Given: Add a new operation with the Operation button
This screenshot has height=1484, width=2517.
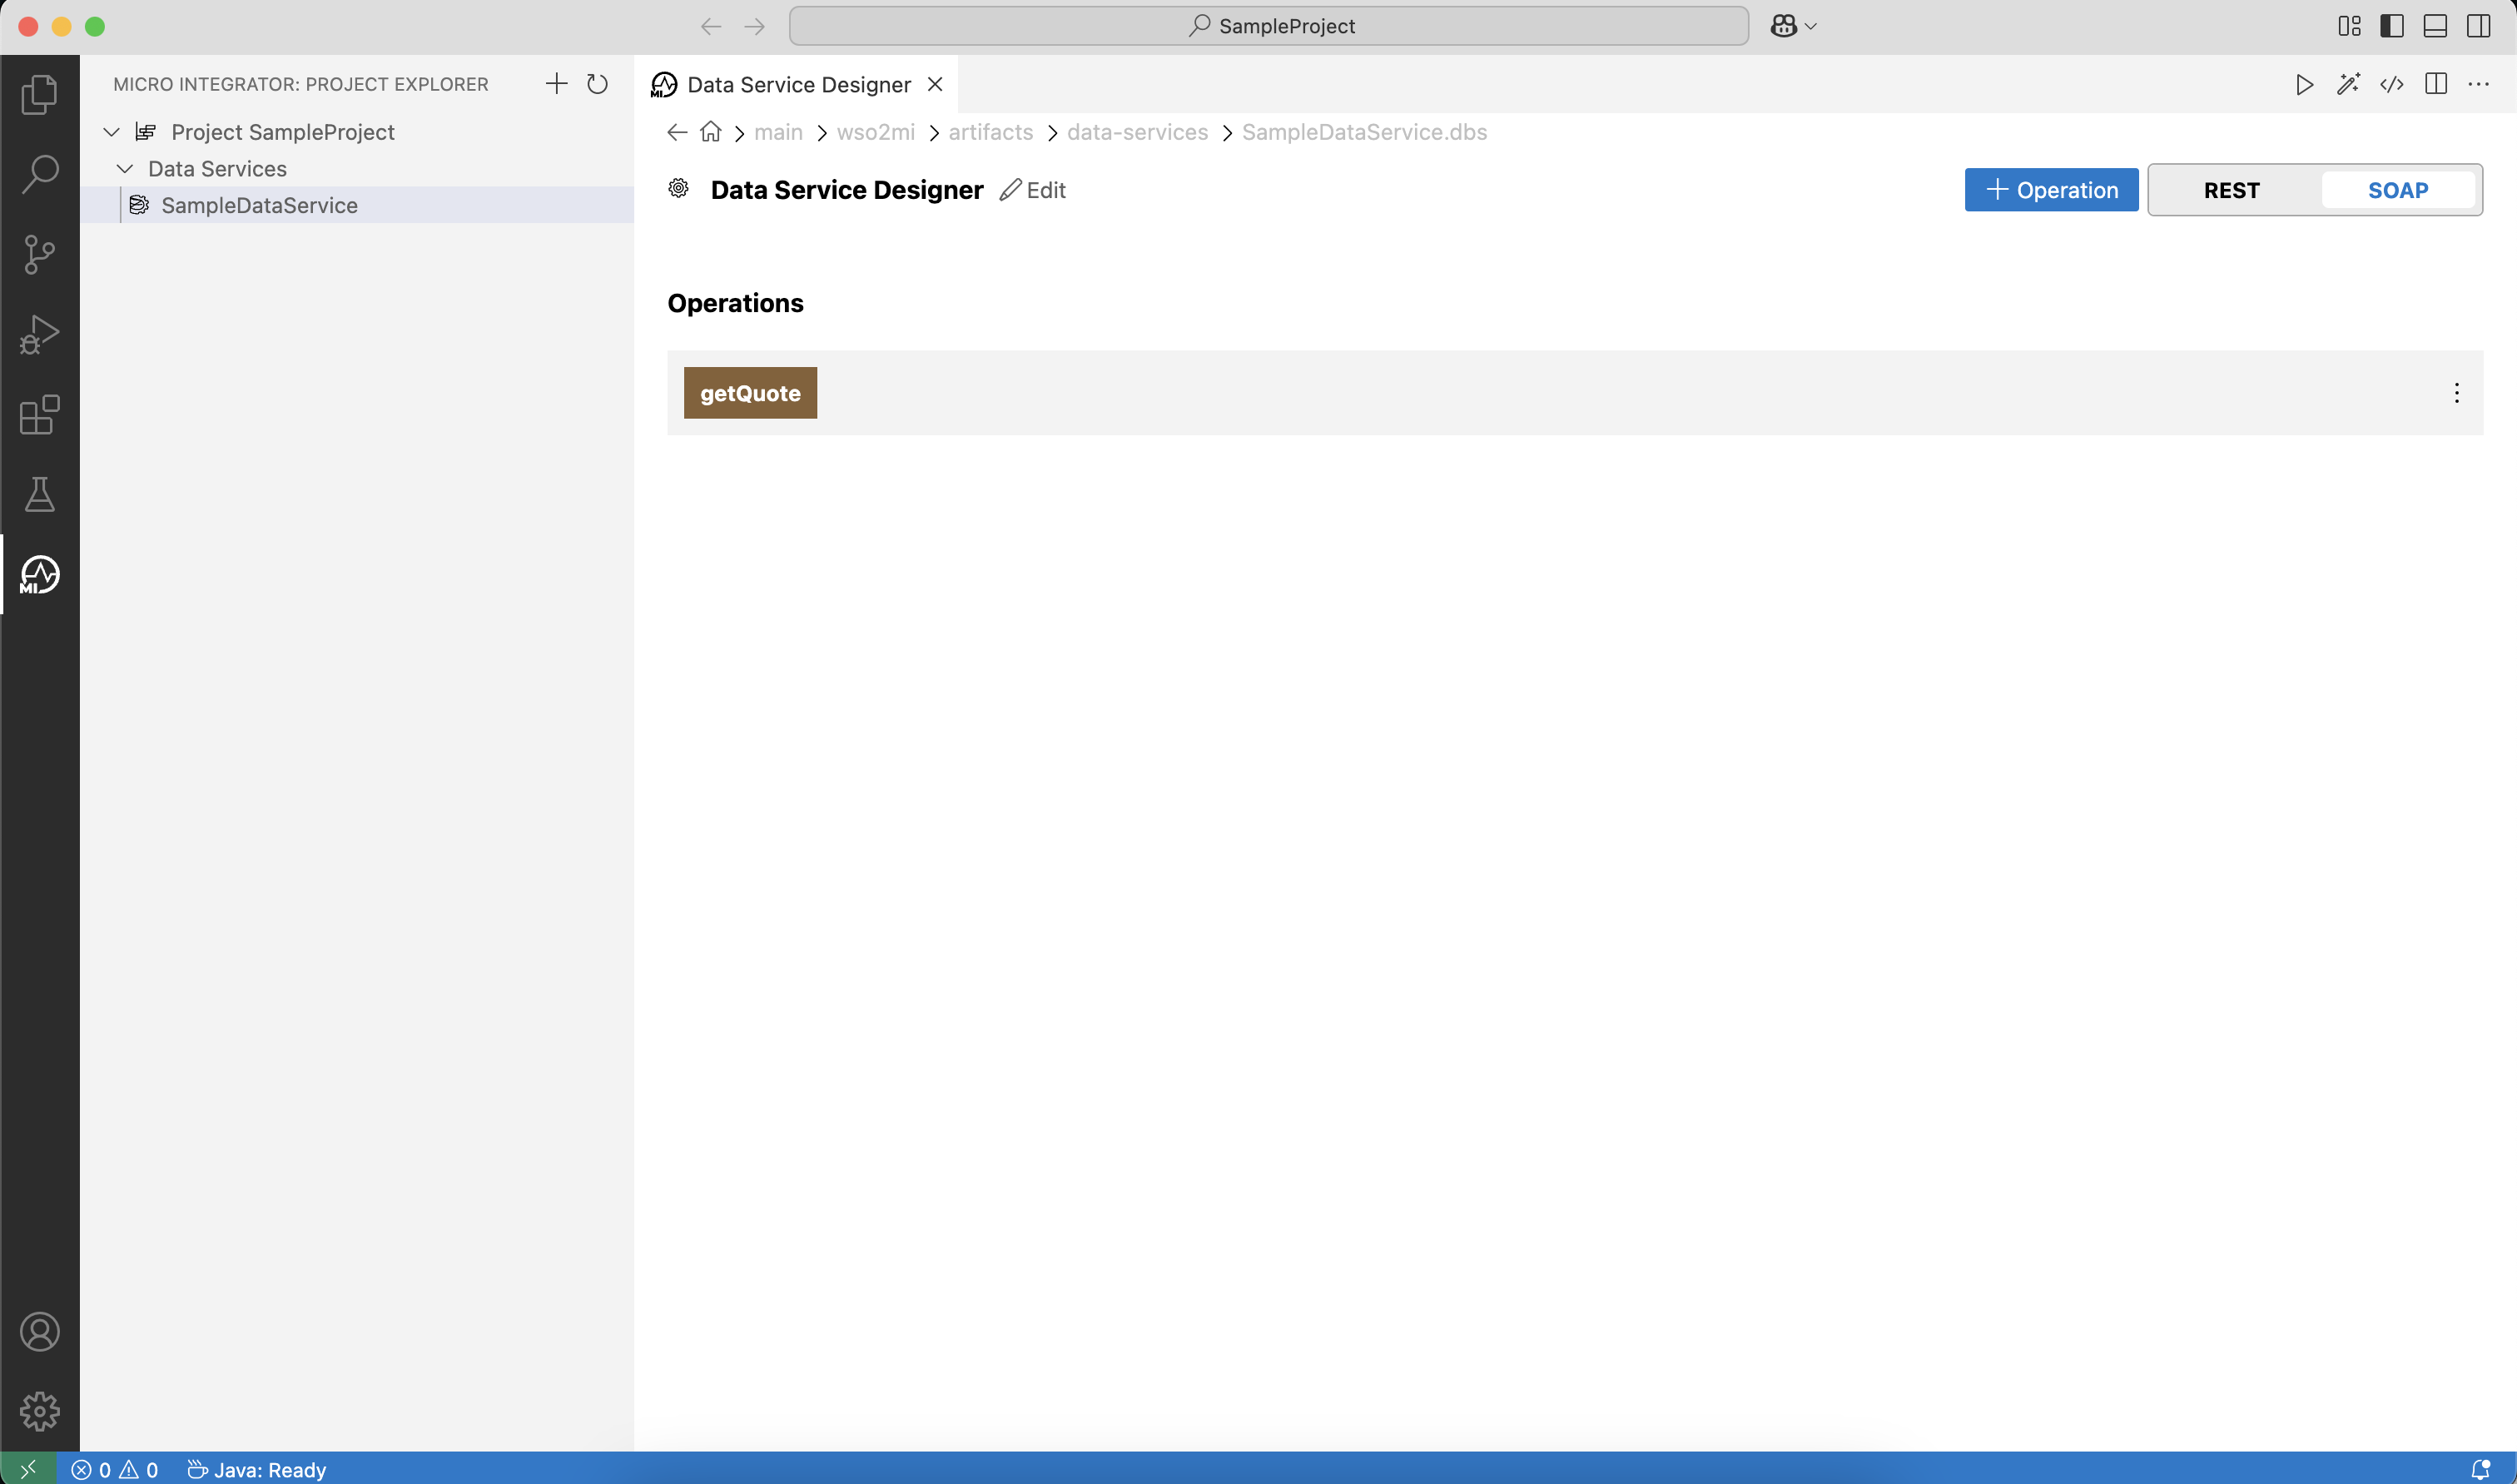Looking at the screenshot, I should pyautogui.click(x=2050, y=190).
